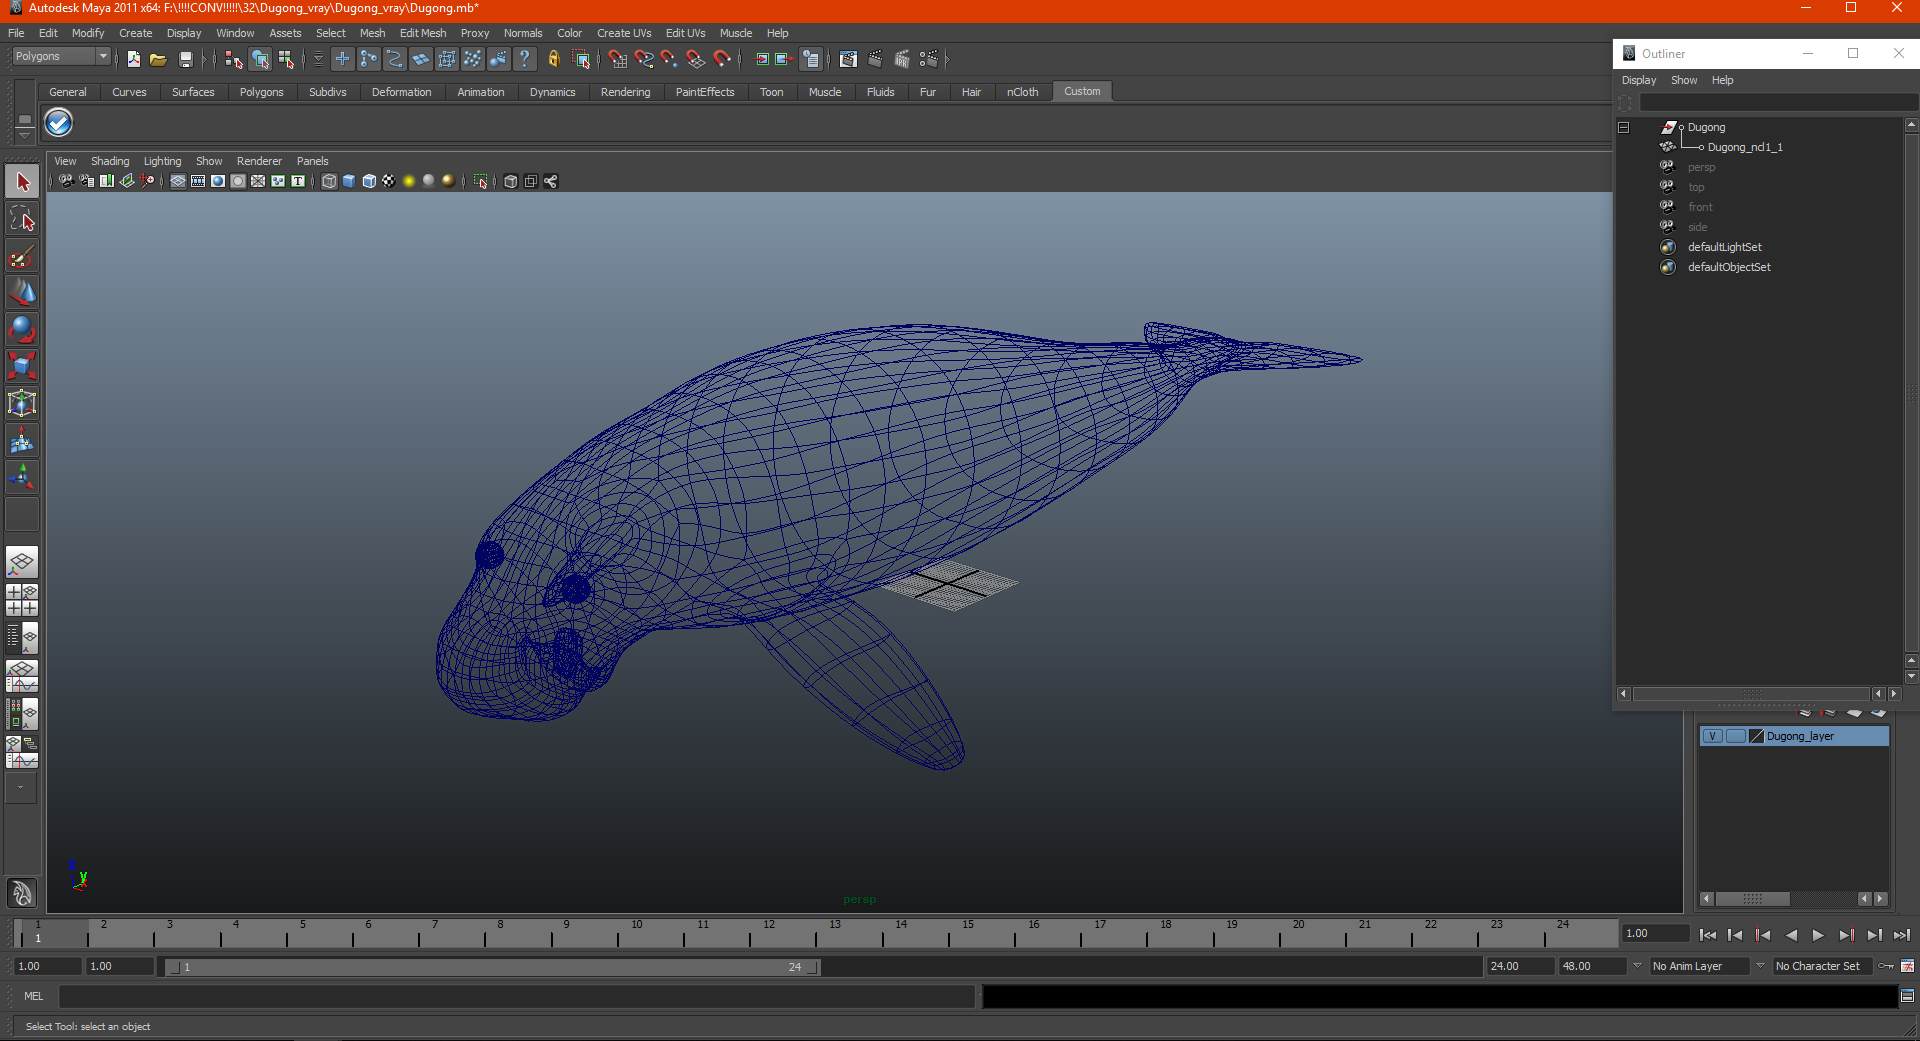This screenshot has width=1920, height=1041.
Task: Activate the Scale tool cube icon
Action: pos(22,366)
